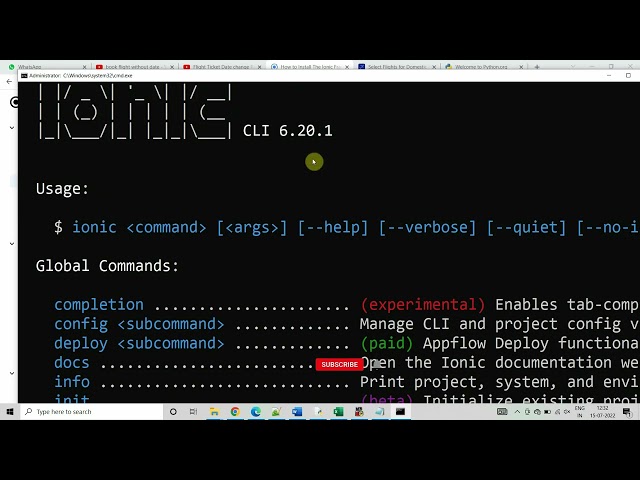Open a new browser tab
The image size is (640, 480).
pyautogui.click(x=537, y=67)
